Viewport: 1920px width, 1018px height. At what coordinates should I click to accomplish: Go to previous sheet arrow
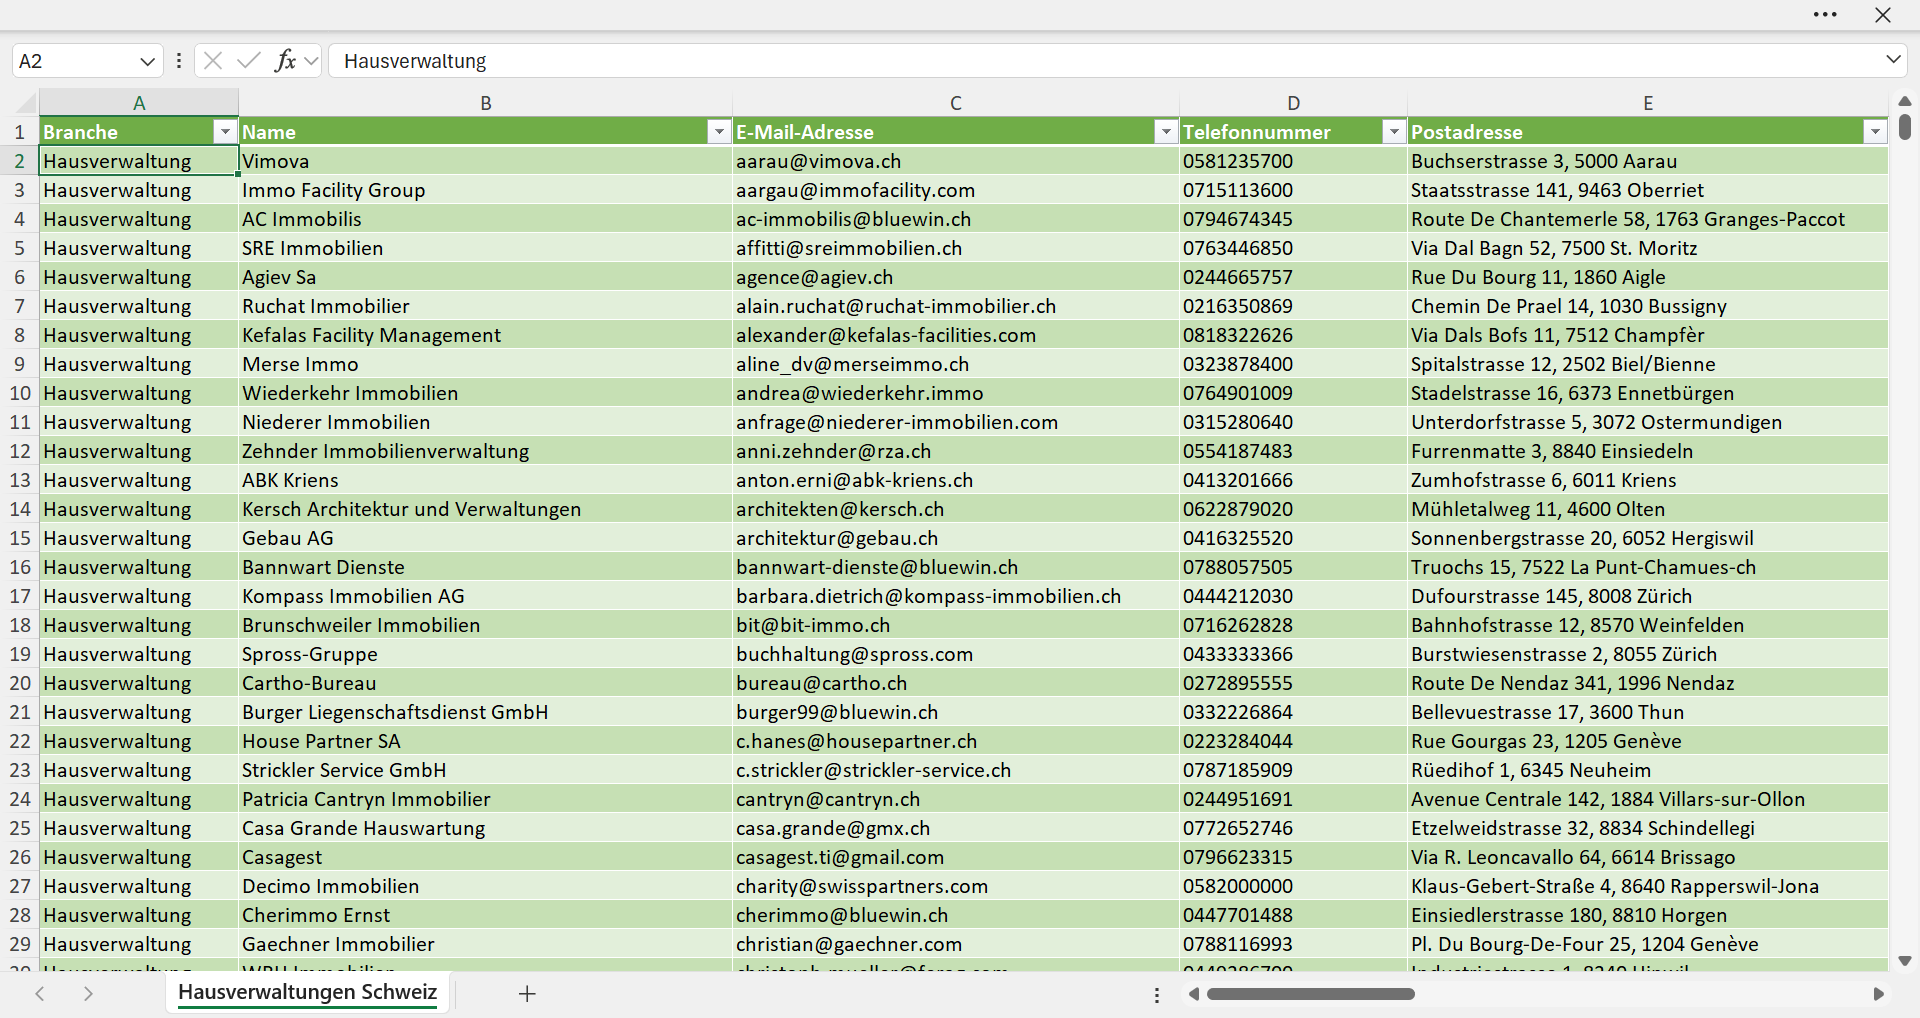[40, 994]
